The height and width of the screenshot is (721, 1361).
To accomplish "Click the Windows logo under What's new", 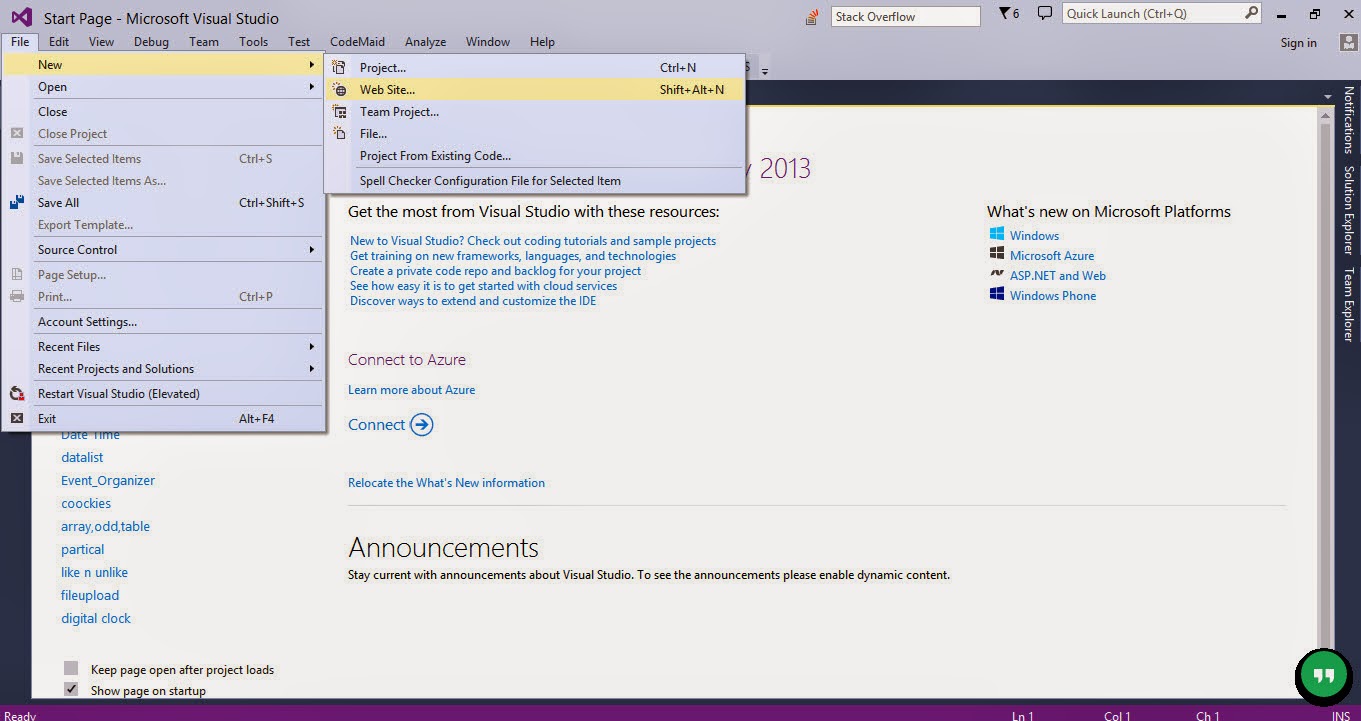I will (x=997, y=235).
